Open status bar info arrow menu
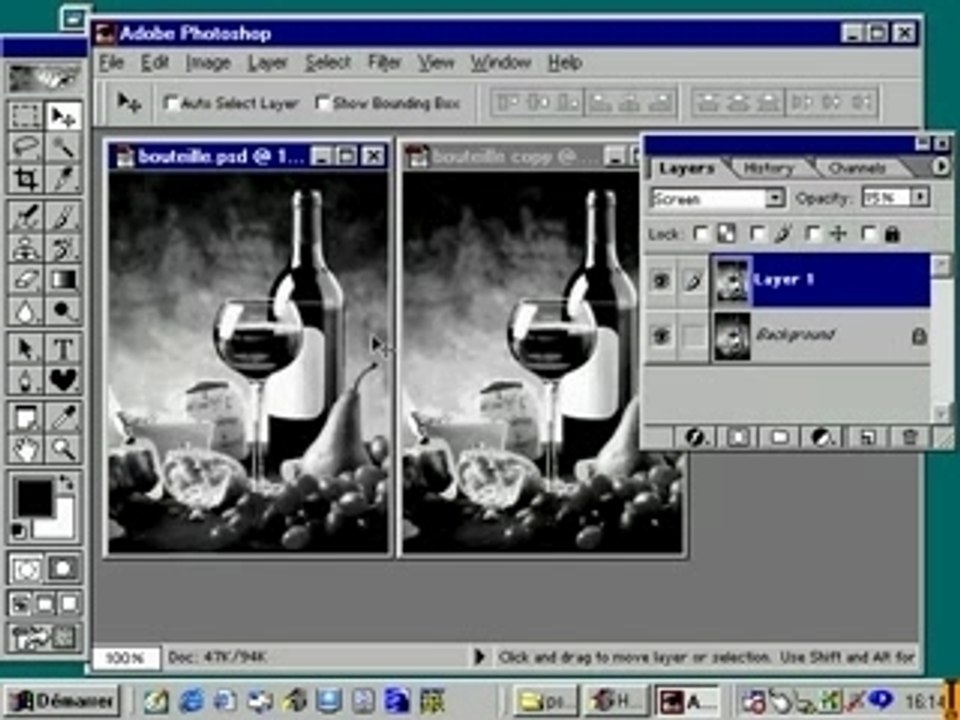The image size is (960, 720). 479,657
